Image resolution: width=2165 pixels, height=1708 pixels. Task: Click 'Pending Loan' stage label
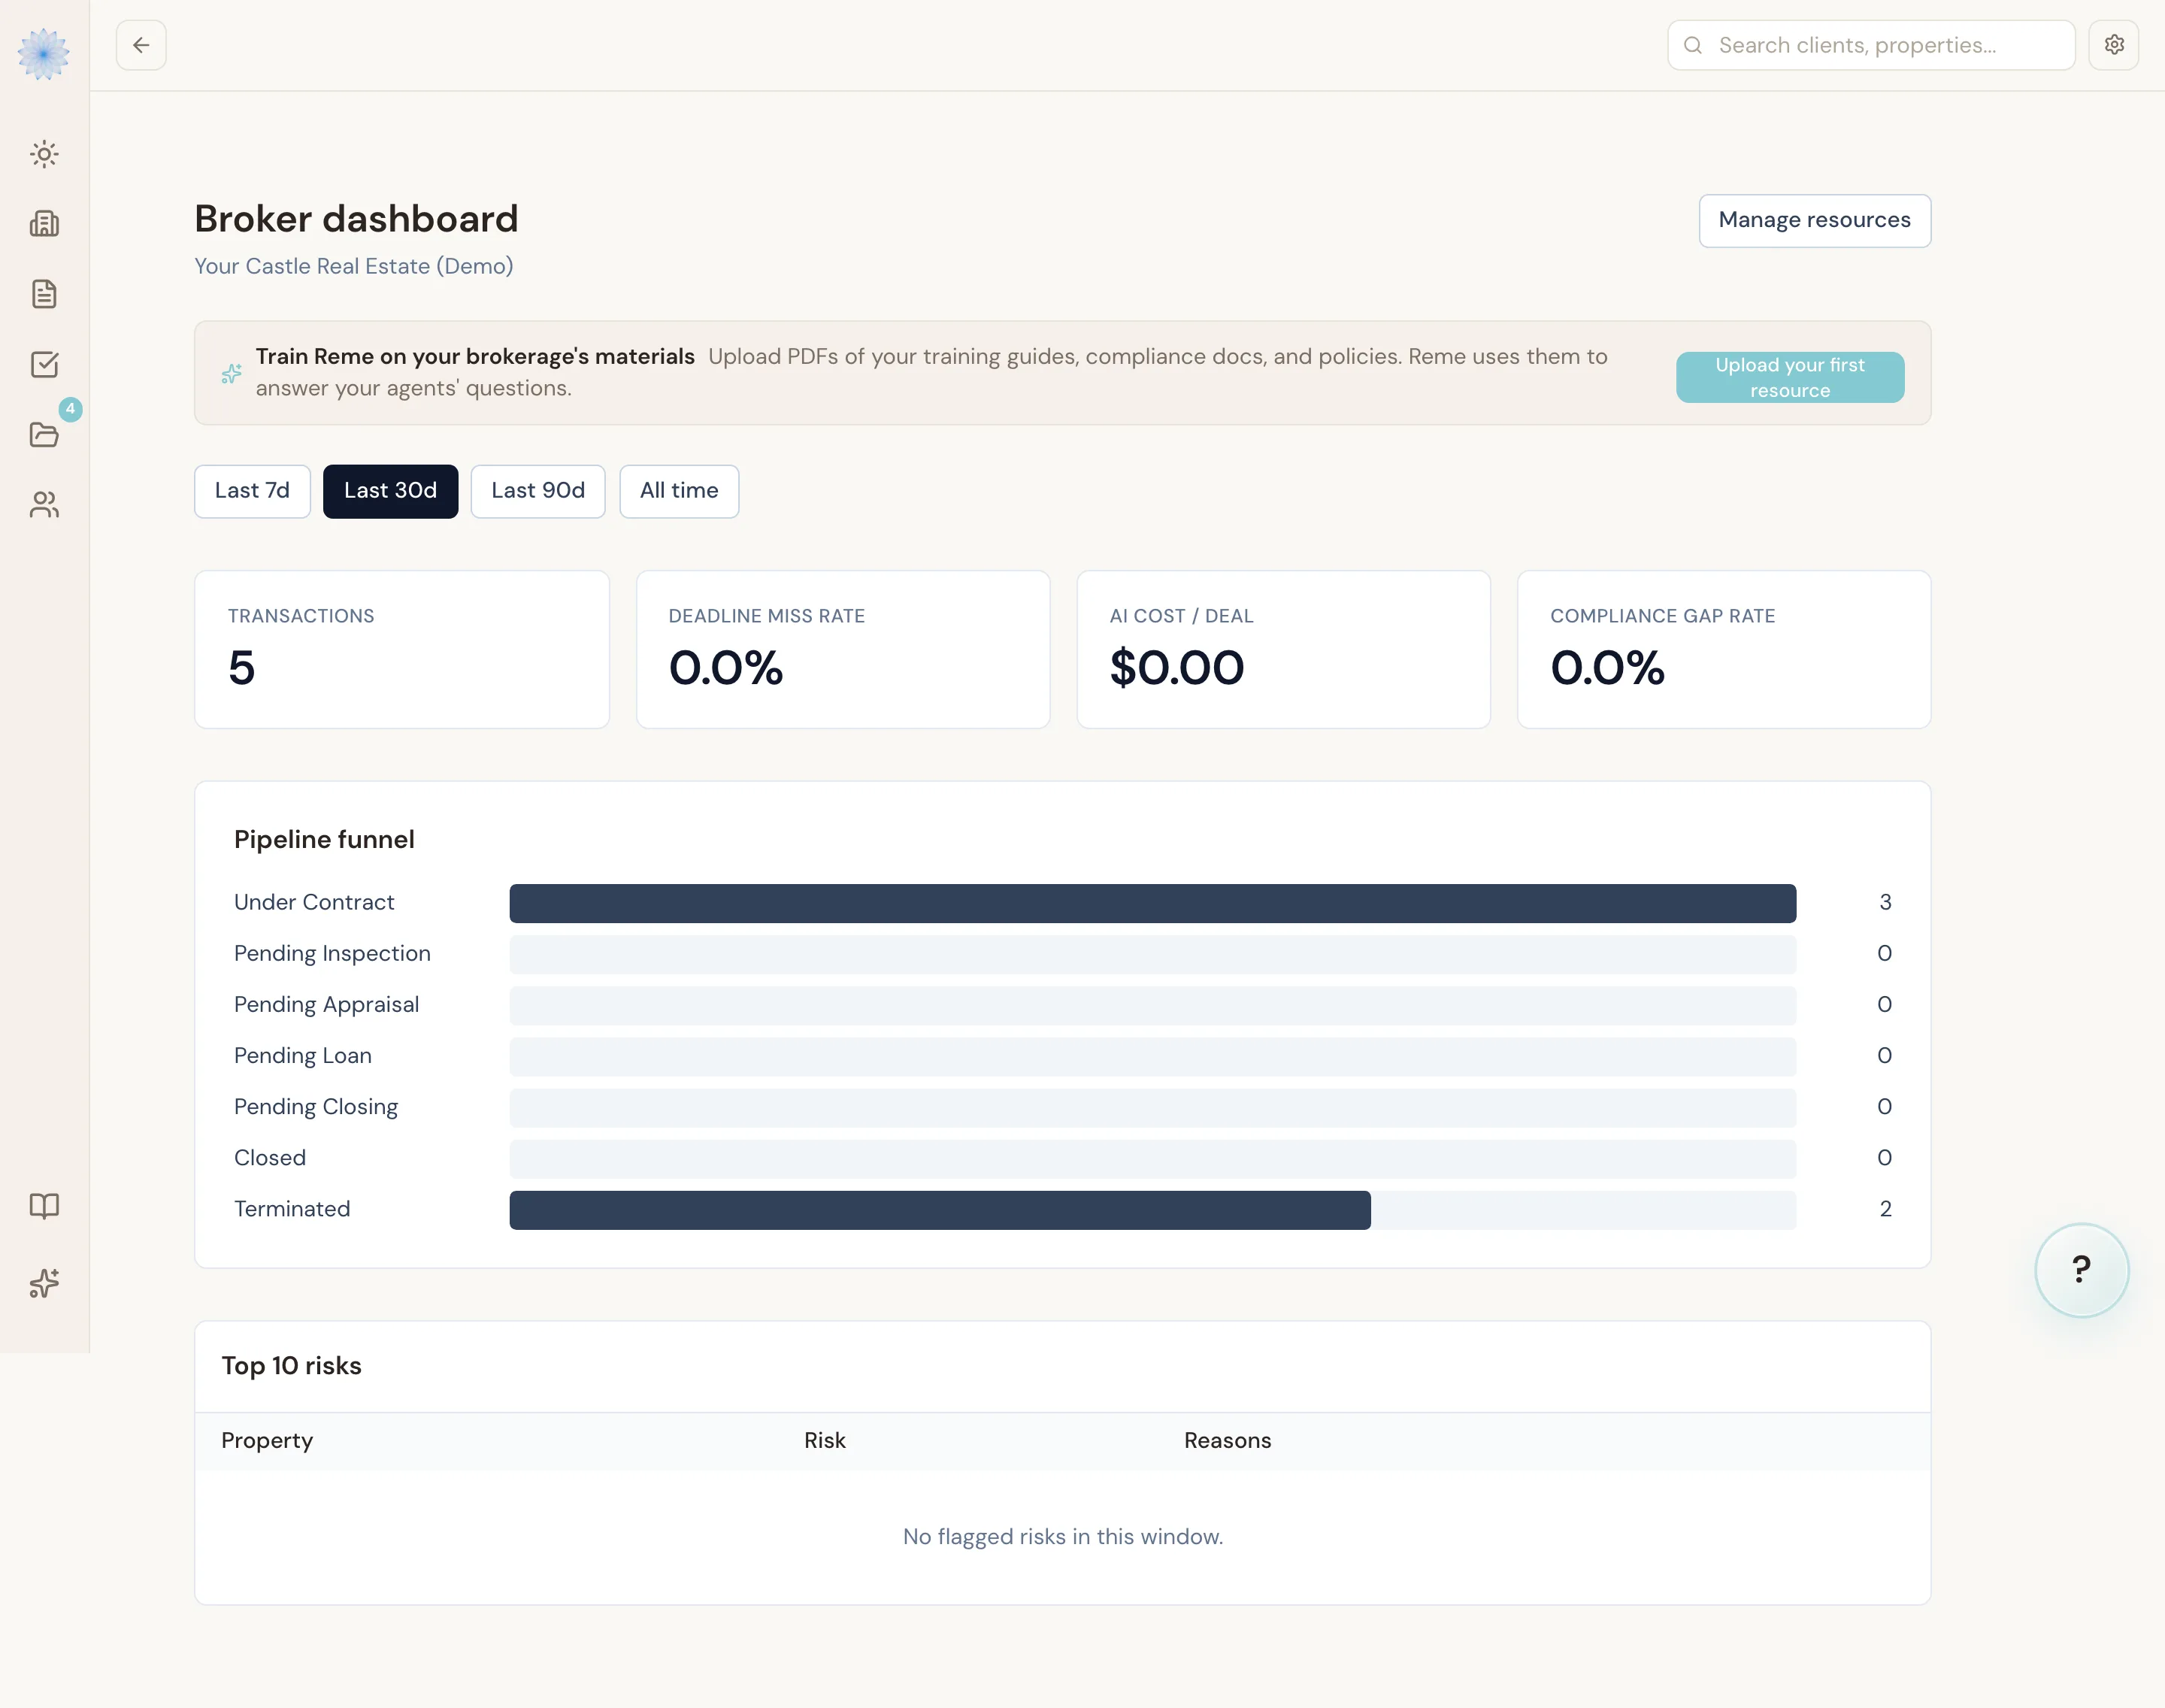[303, 1055]
